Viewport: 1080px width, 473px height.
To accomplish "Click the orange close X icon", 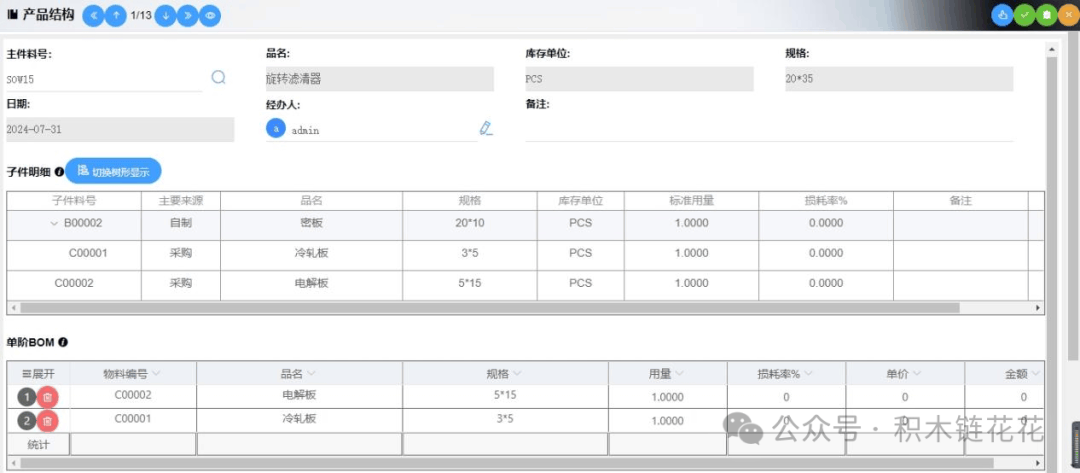I will 1069,15.
